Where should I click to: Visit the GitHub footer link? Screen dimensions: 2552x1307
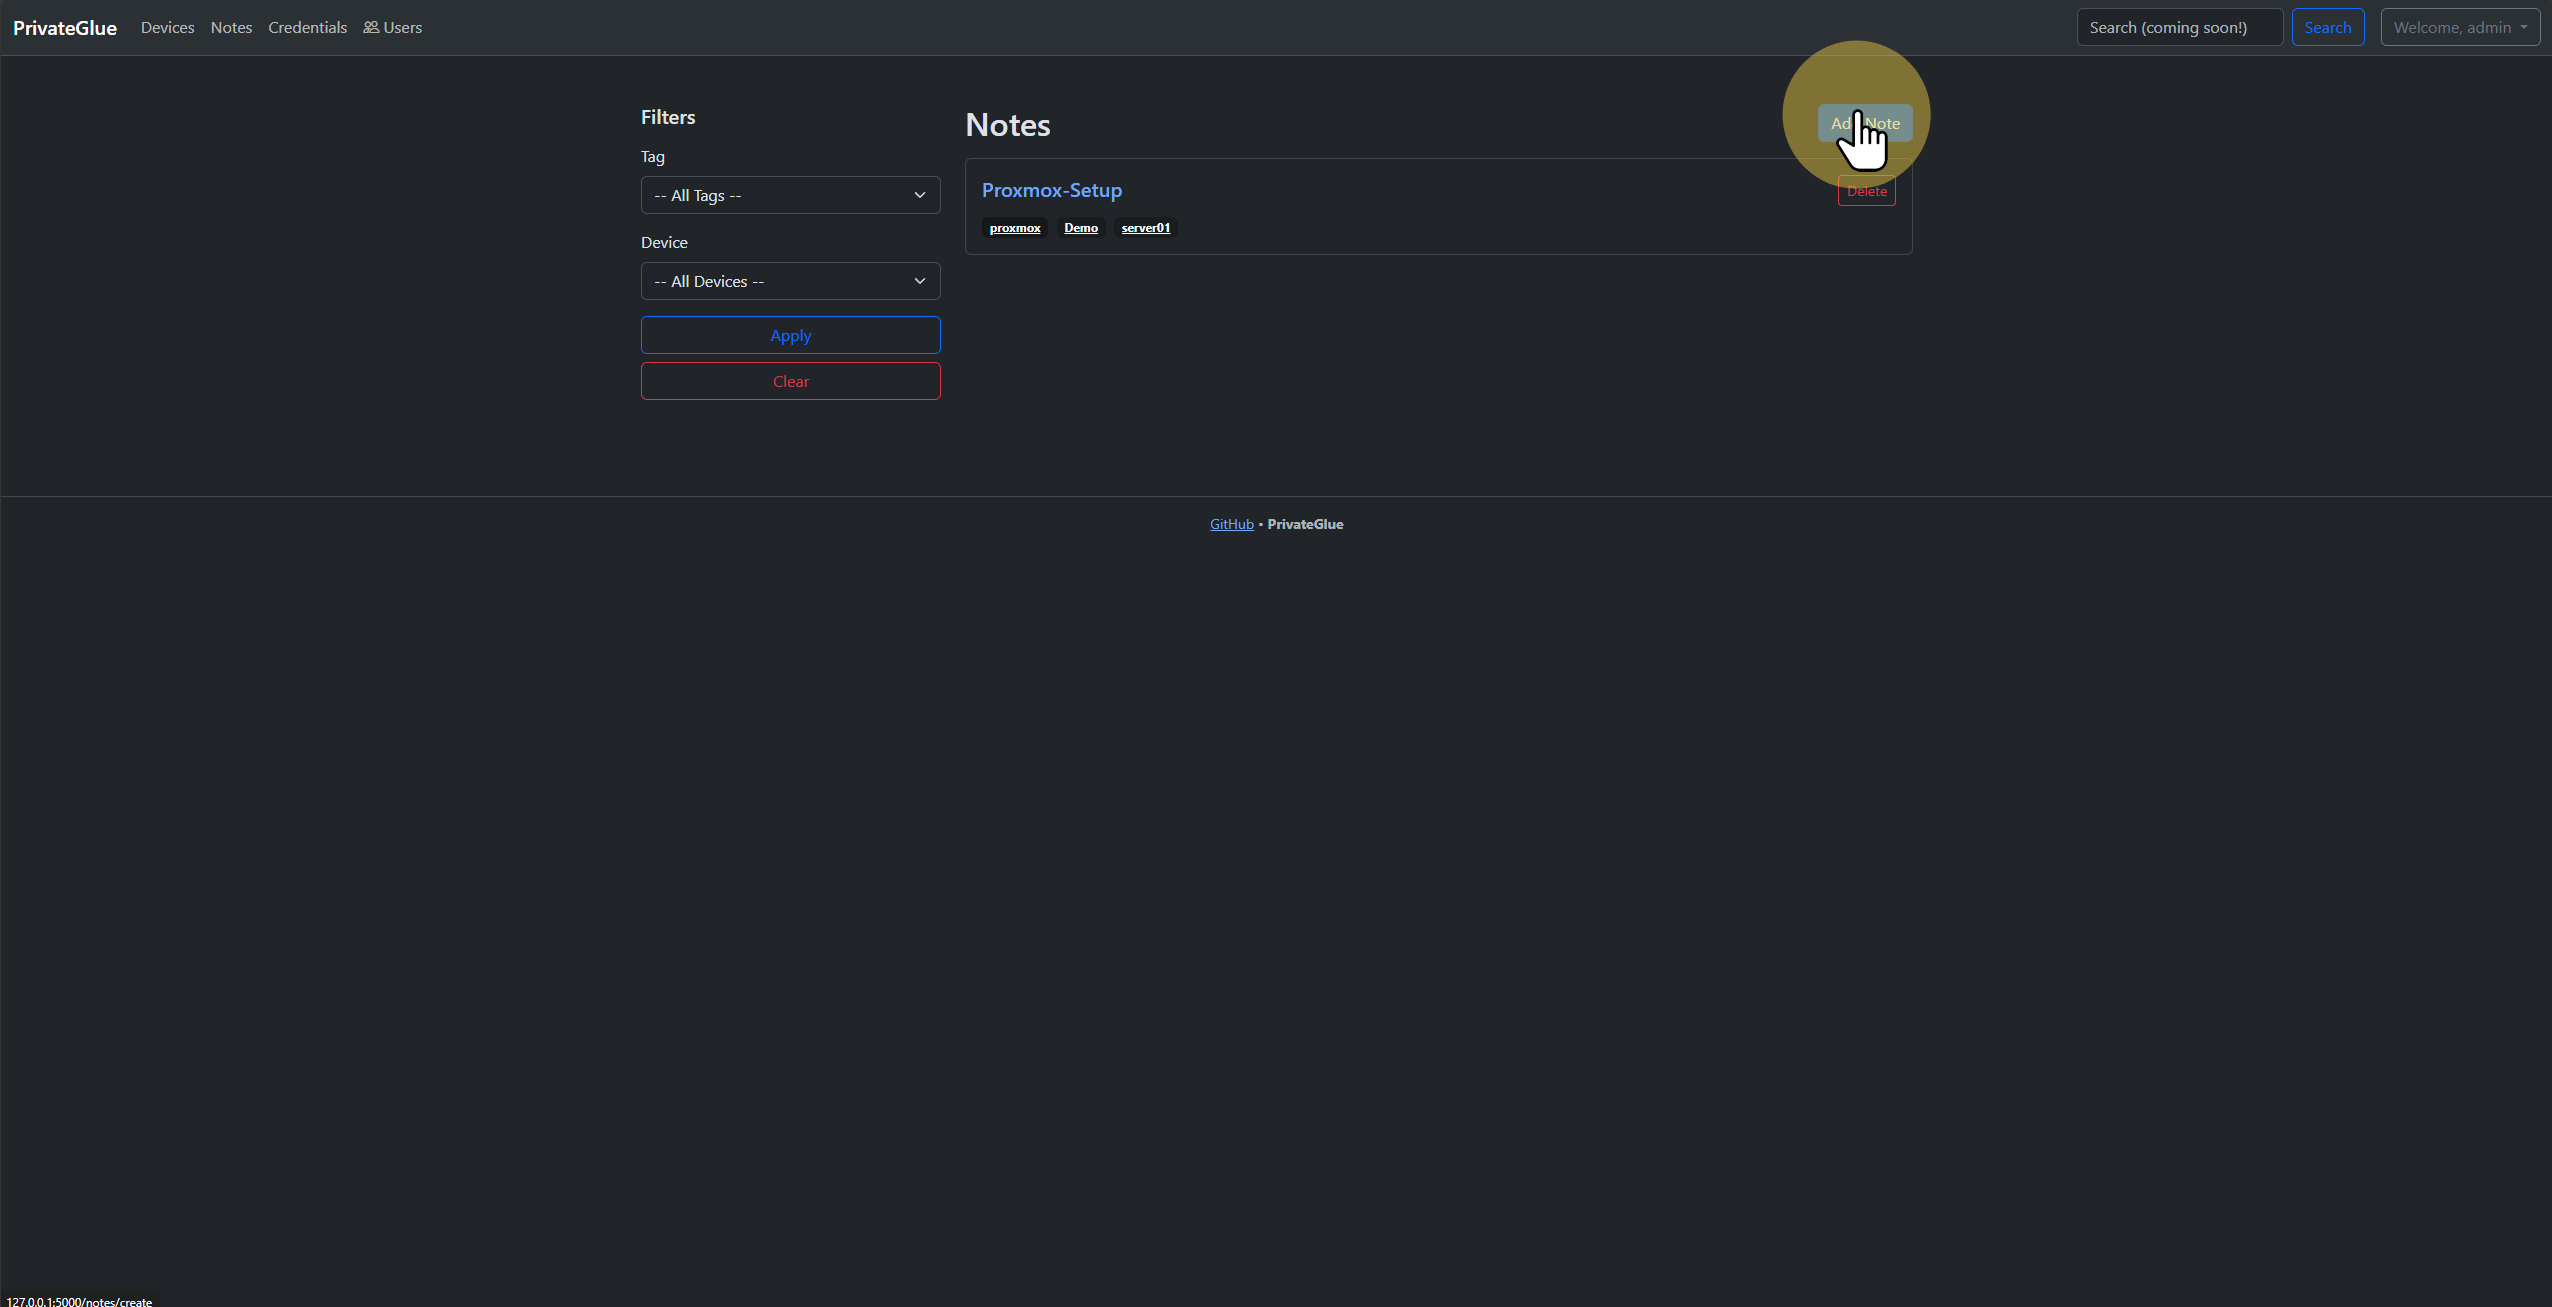click(1231, 524)
